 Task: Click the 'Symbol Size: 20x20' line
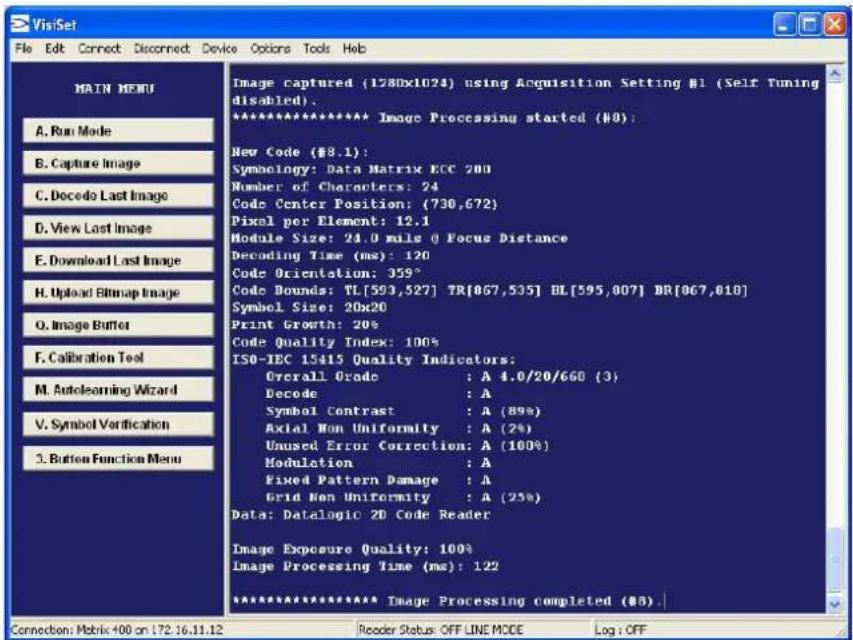[309, 307]
